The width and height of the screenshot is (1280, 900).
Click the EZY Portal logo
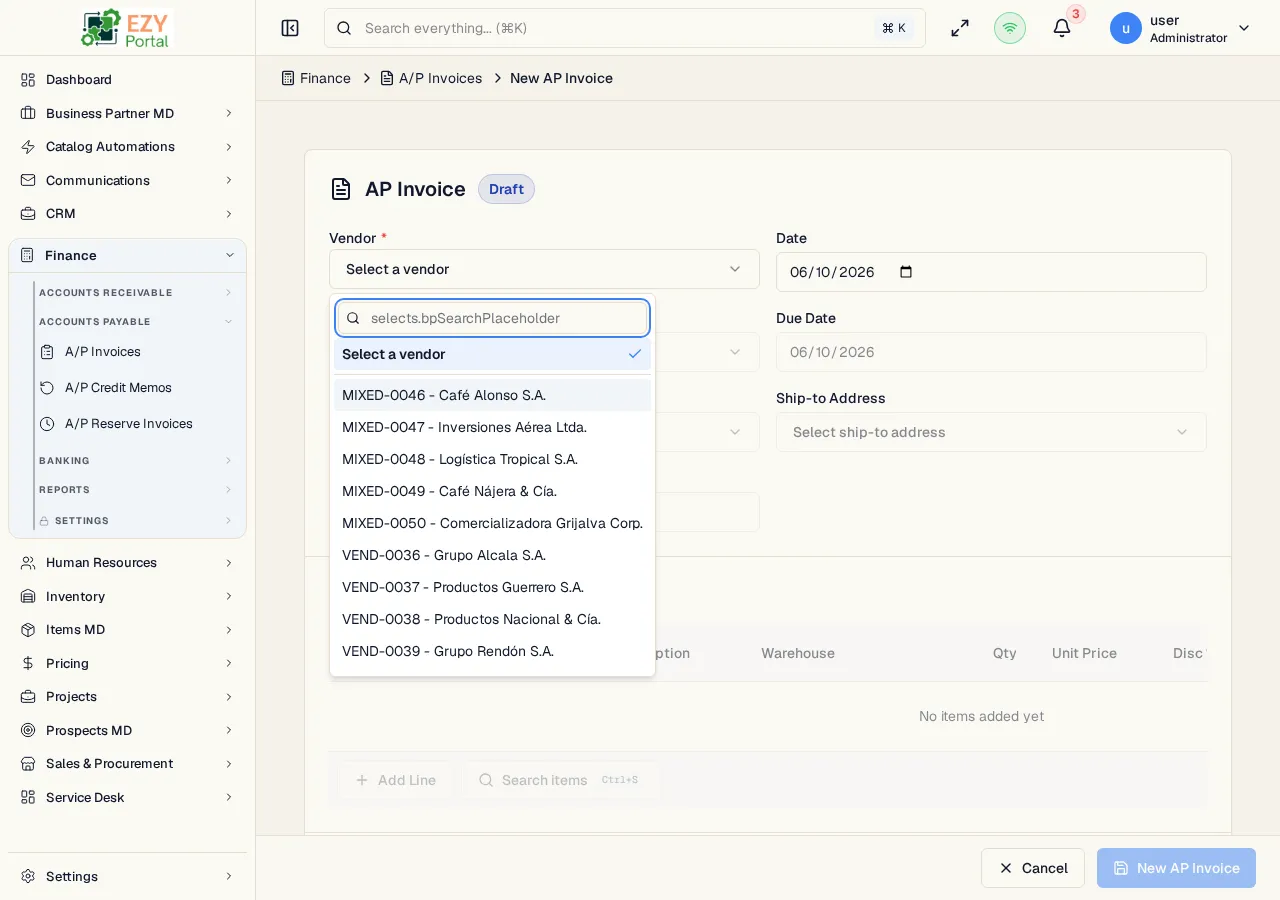tap(127, 28)
